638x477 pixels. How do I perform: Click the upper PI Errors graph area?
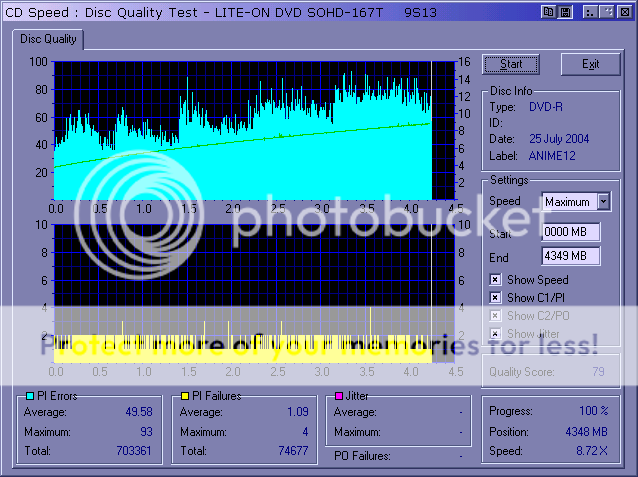pos(254,130)
